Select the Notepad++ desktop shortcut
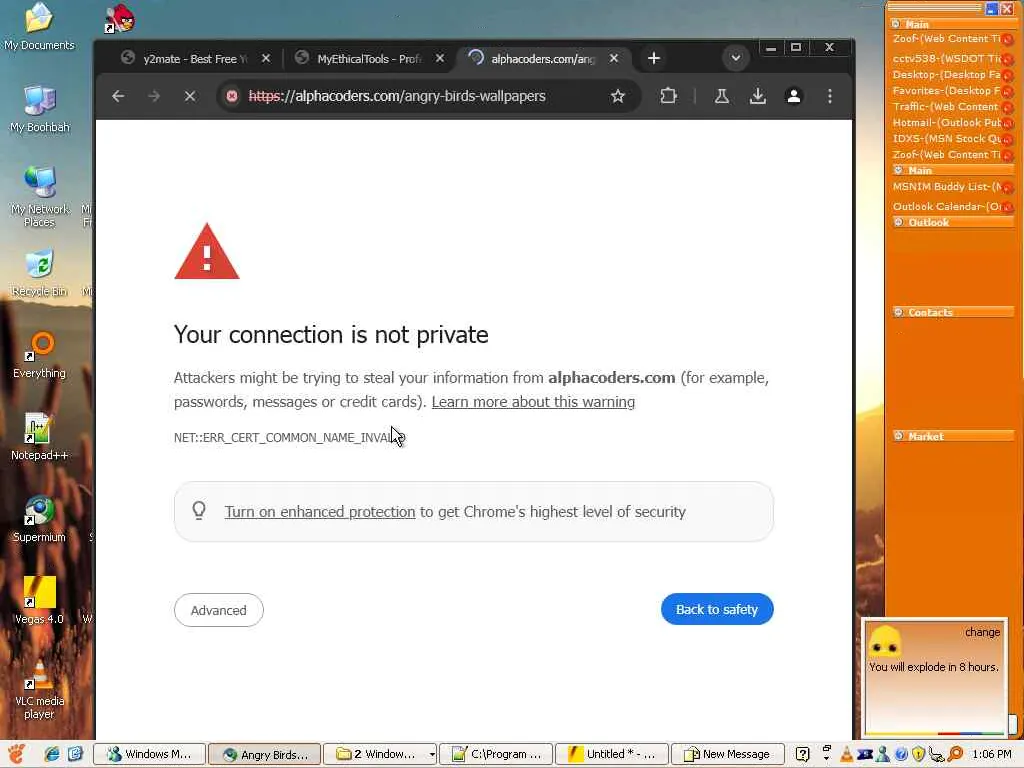The width and height of the screenshot is (1024, 768). pos(39,437)
